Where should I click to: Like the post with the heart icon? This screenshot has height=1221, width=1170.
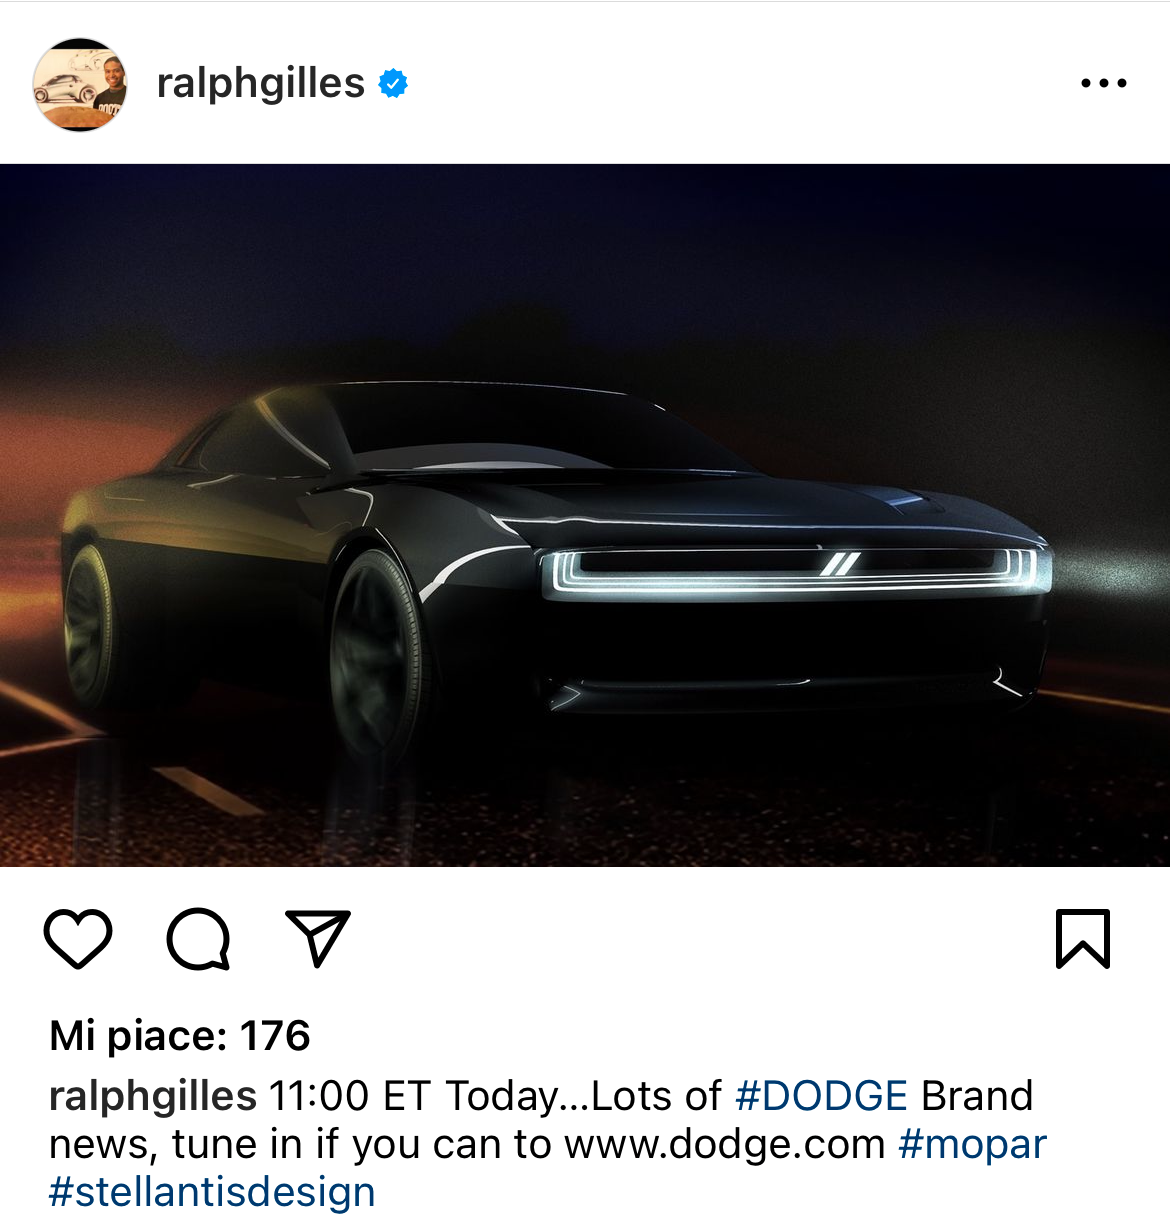(x=78, y=939)
